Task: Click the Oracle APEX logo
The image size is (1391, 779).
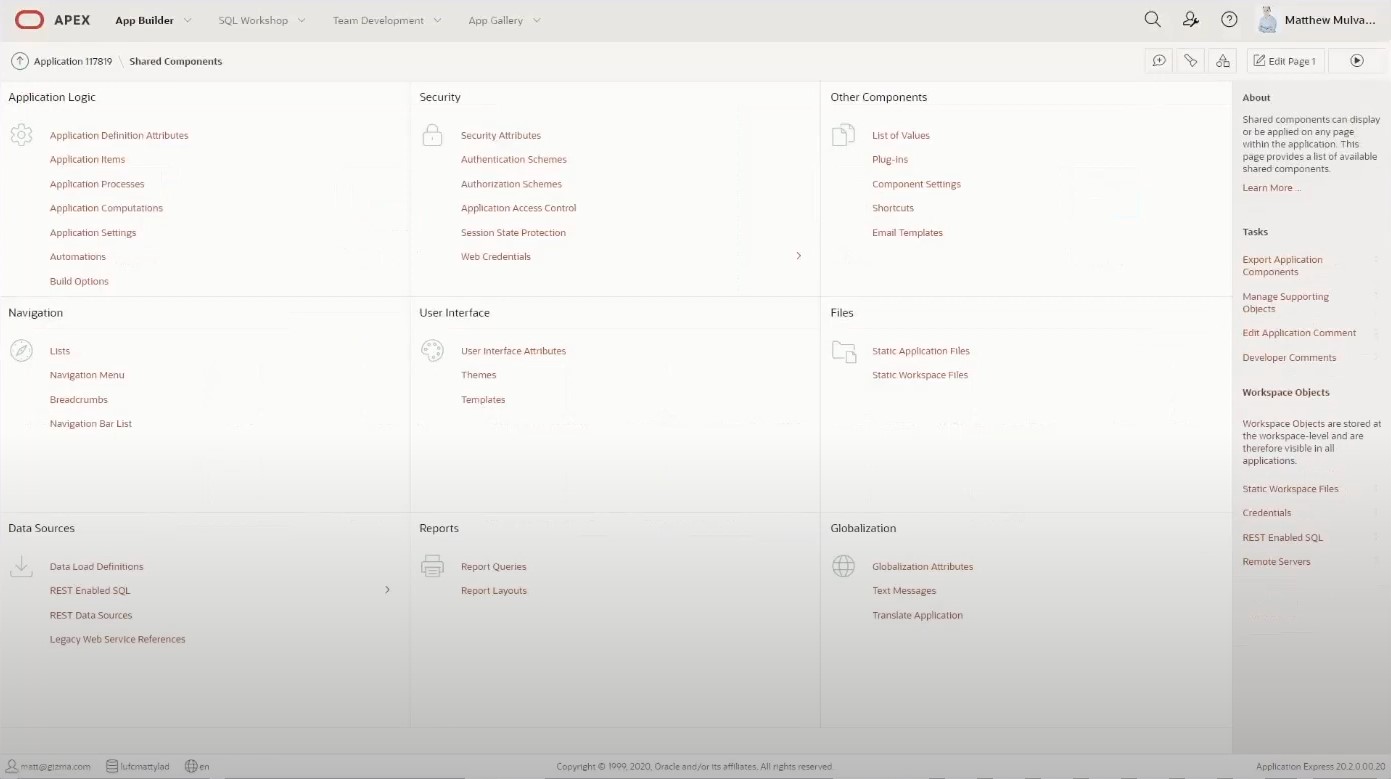Action: pos(52,20)
